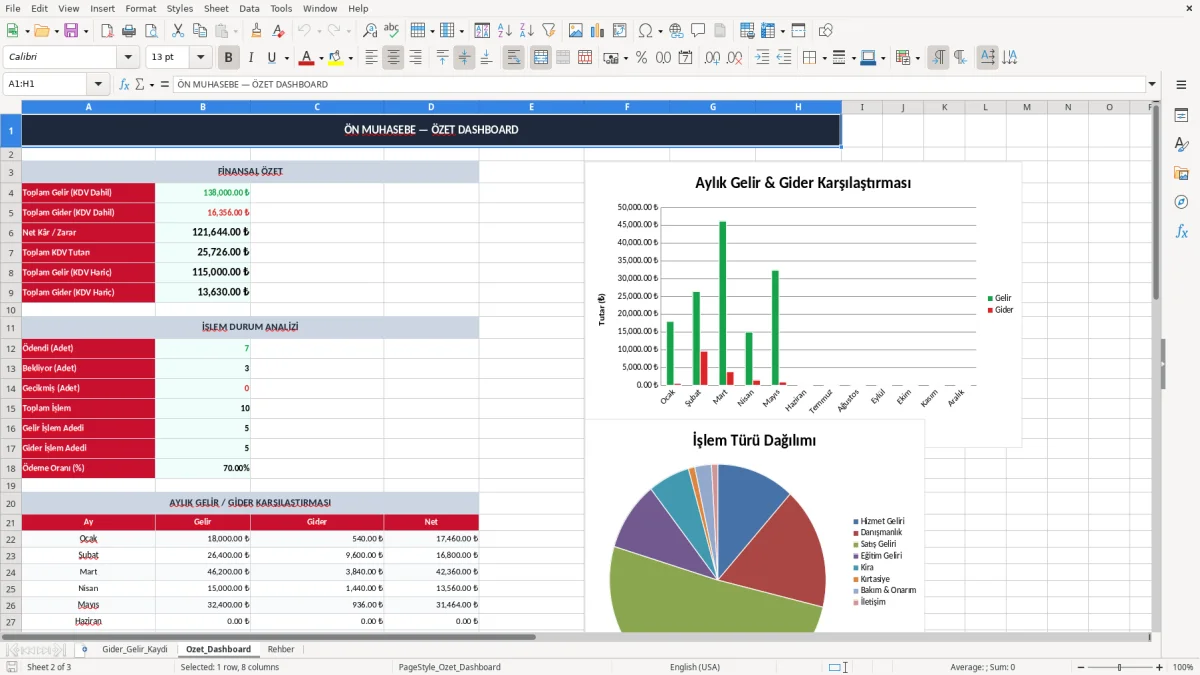Open Find and Replace
The image size is (1200, 675).
tap(370, 31)
